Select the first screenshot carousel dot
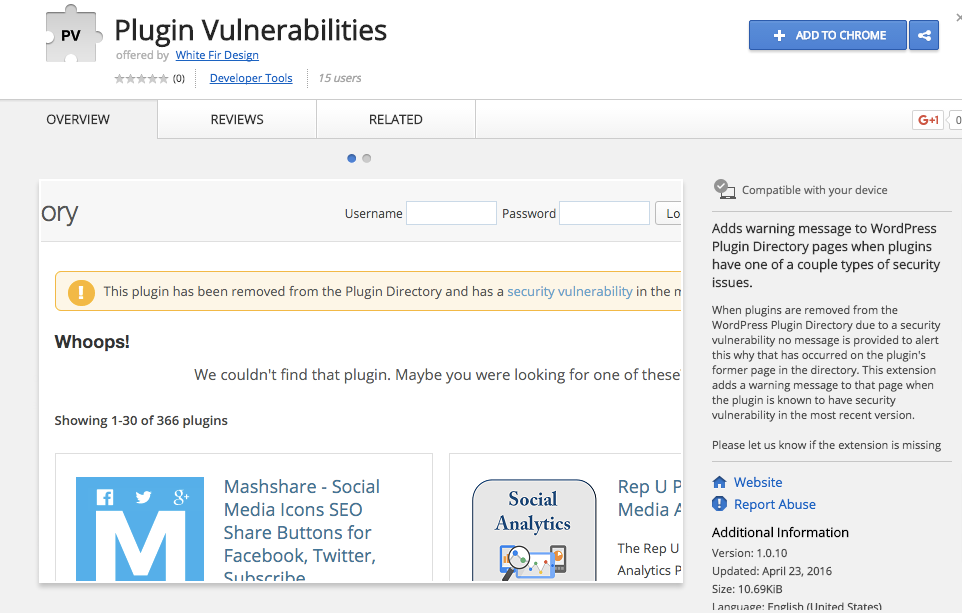The image size is (962, 613). point(352,158)
